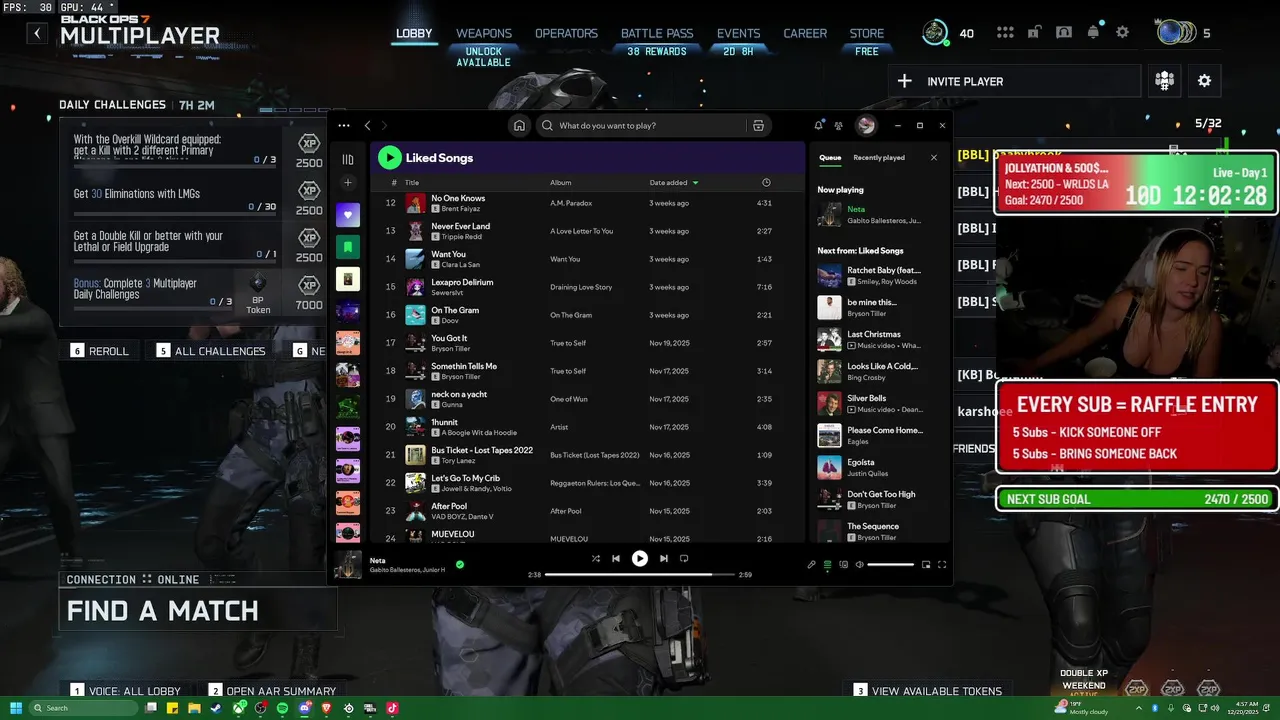Open artist link Bryson Tiller under You Got It
Image resolution: width=1280 pixels, height=720 pixels.
tap(455, 349)
